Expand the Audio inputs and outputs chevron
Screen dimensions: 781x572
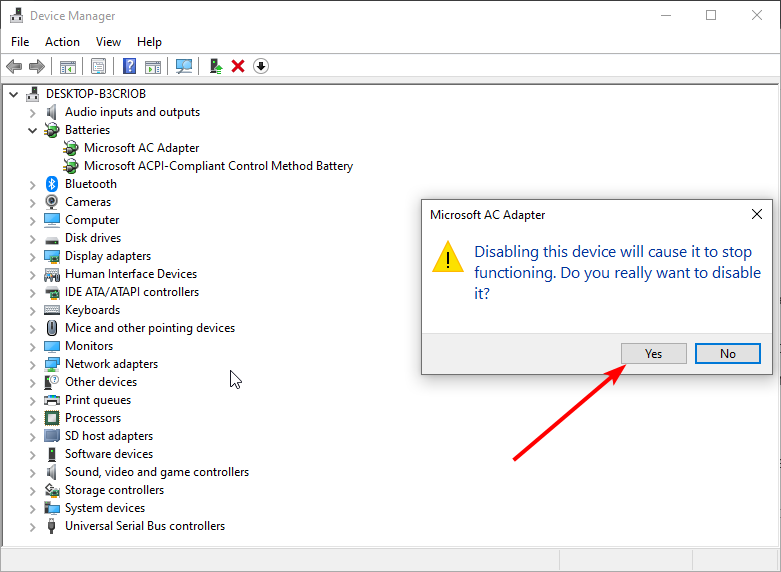(x=32, y=113)
